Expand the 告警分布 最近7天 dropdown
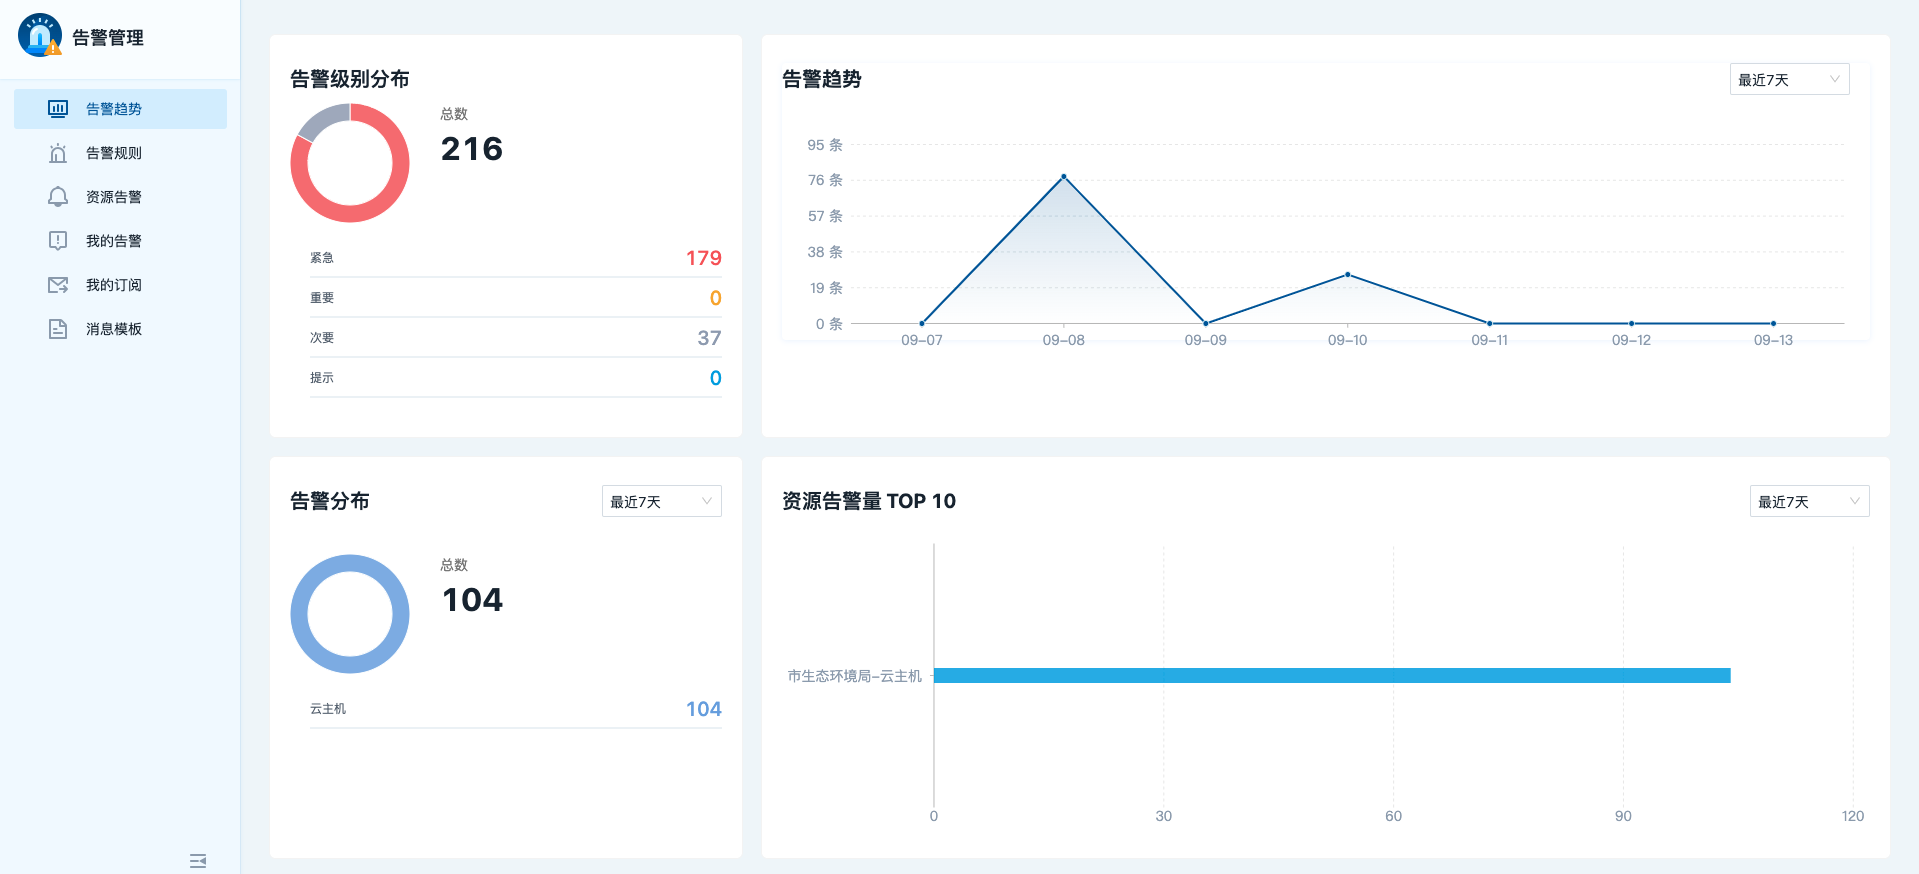This screenshot has width=1919, height=874. (661, 502)
